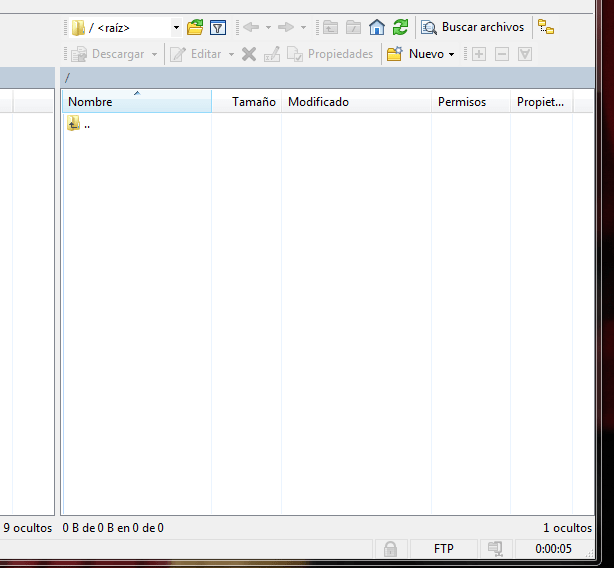
Task: Click the open directory/bookmark folder icon
Action: [195, 27]
